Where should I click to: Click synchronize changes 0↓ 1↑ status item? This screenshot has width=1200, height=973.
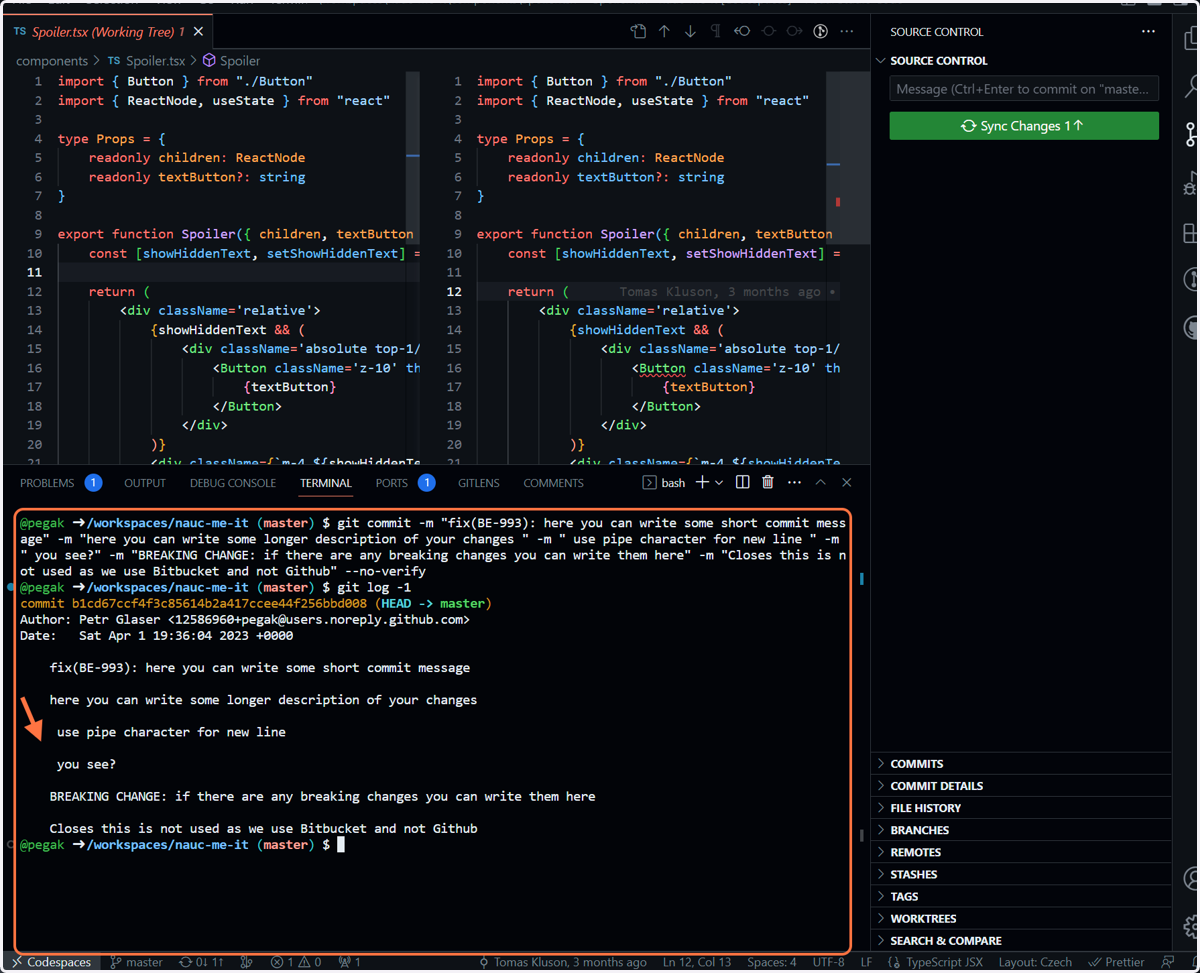coord(201,963)
